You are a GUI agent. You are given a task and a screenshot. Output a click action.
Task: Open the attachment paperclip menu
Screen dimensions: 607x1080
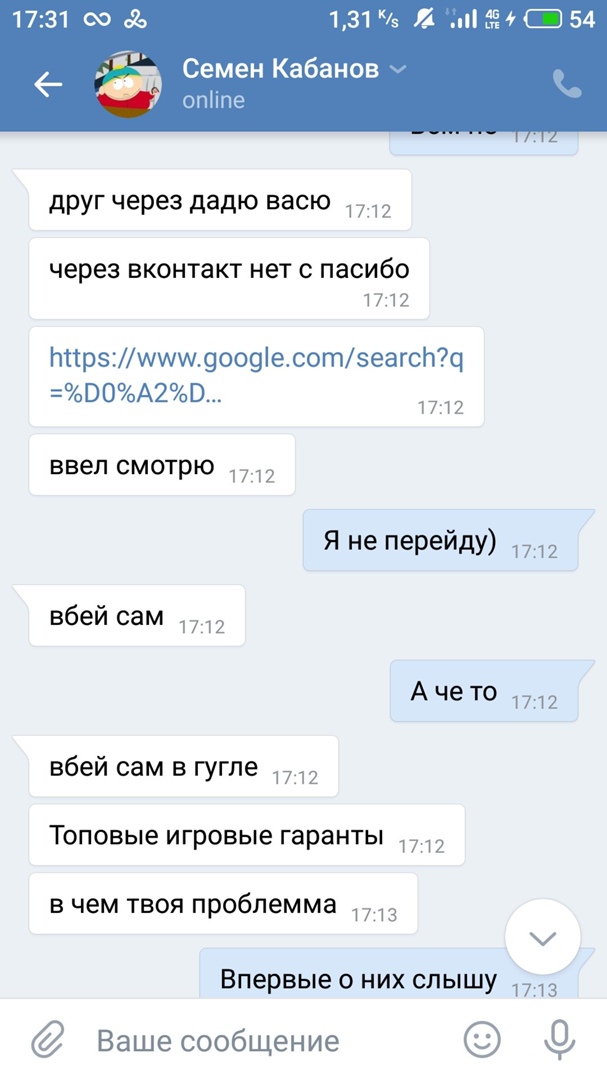47,1040
